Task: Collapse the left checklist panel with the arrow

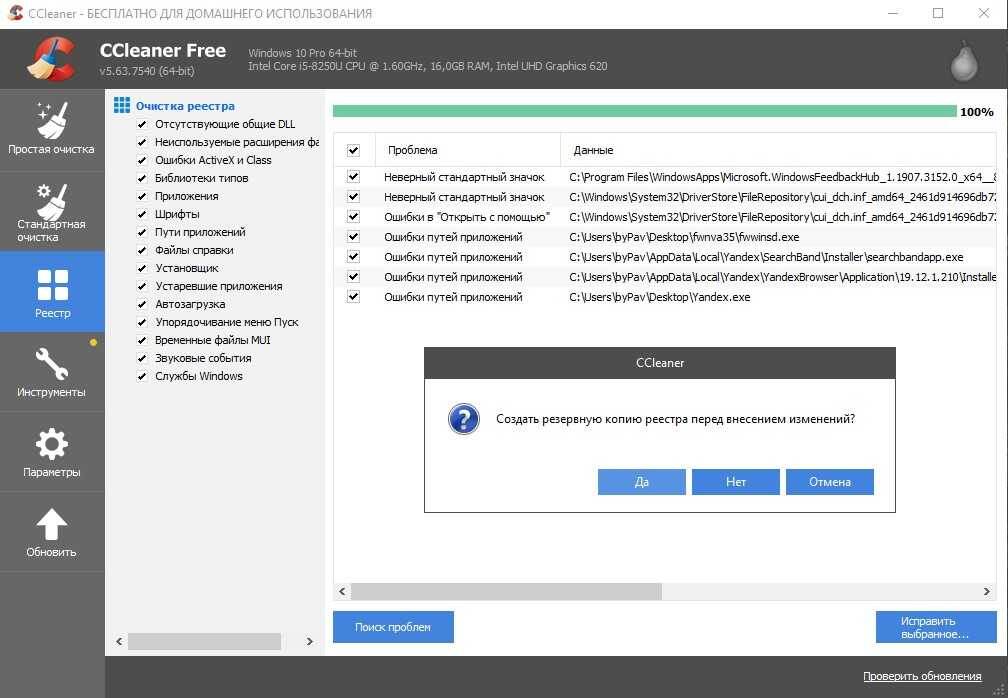Action: [x=117, y=641]
